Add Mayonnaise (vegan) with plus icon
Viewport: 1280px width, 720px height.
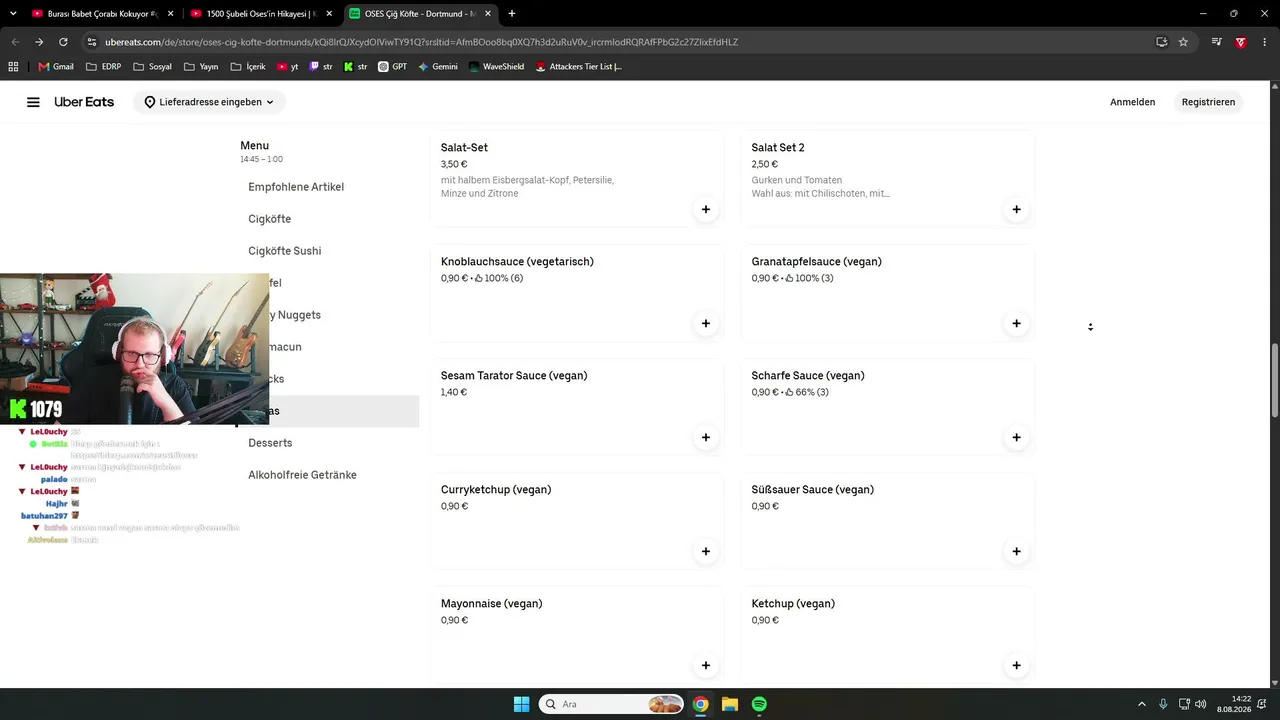[706, 665]
